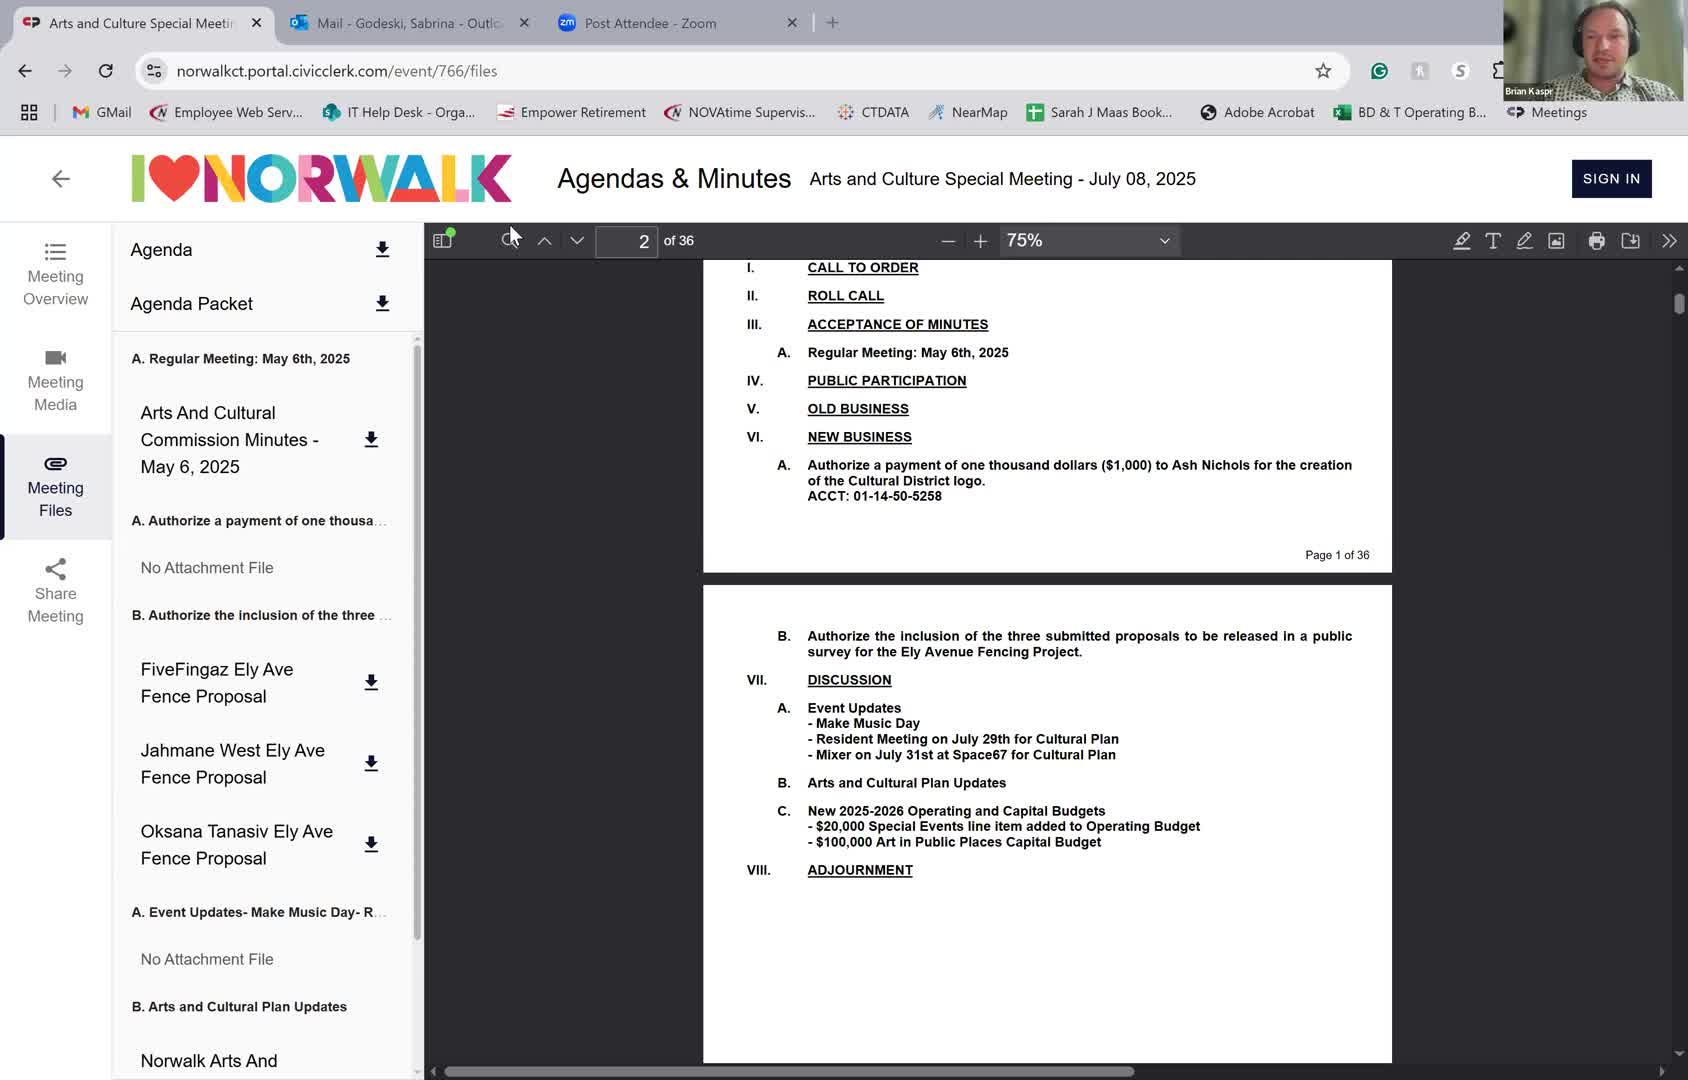Screen dimensions: 1688x1080
Task: Print the PDF document
Action: pos(1596,241)
